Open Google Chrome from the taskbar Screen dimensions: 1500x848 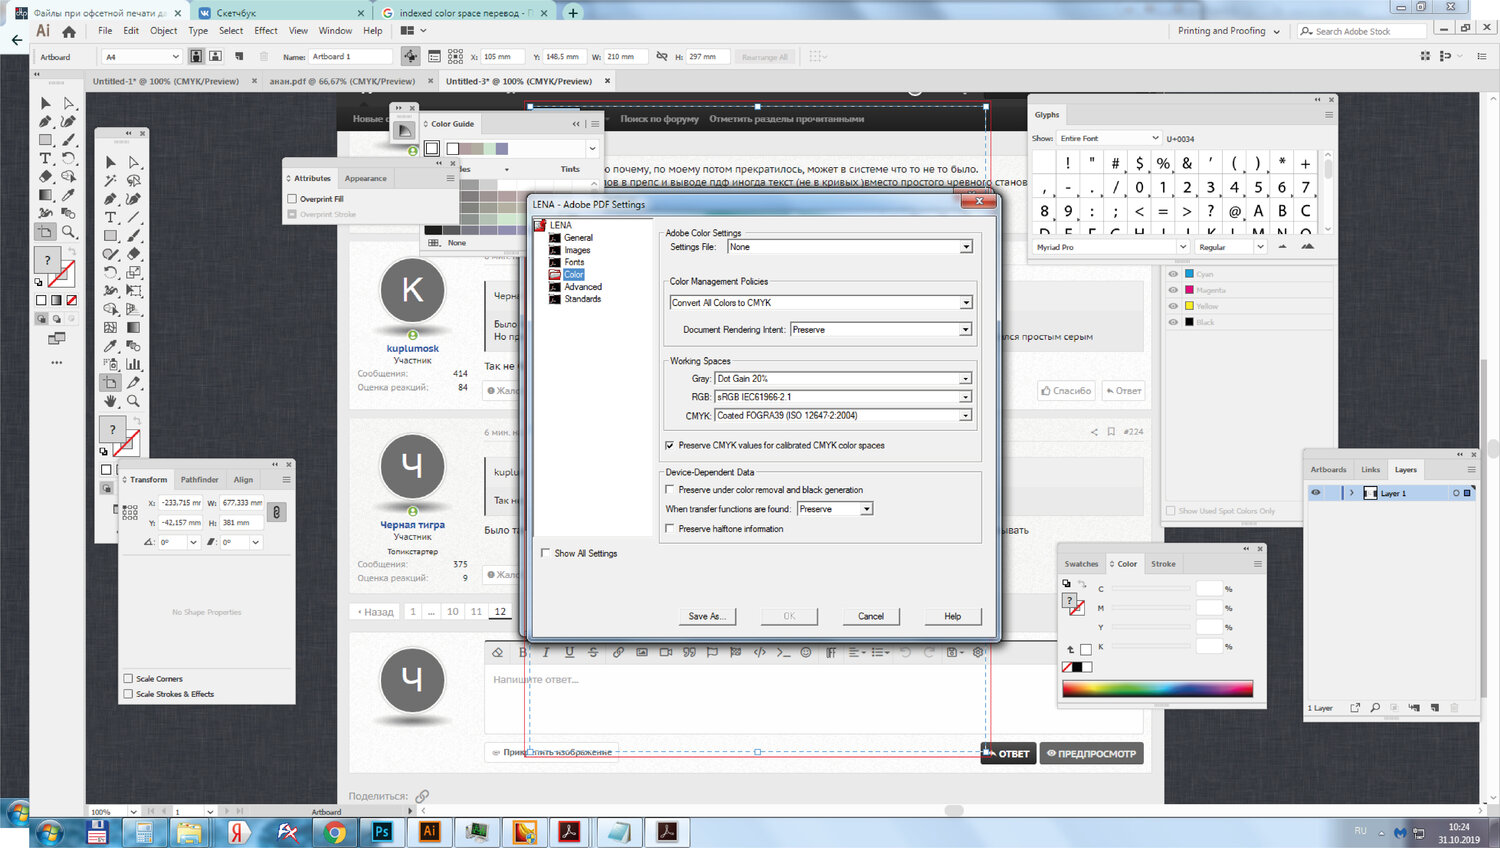pyautogui.click(x=335, y=832)
